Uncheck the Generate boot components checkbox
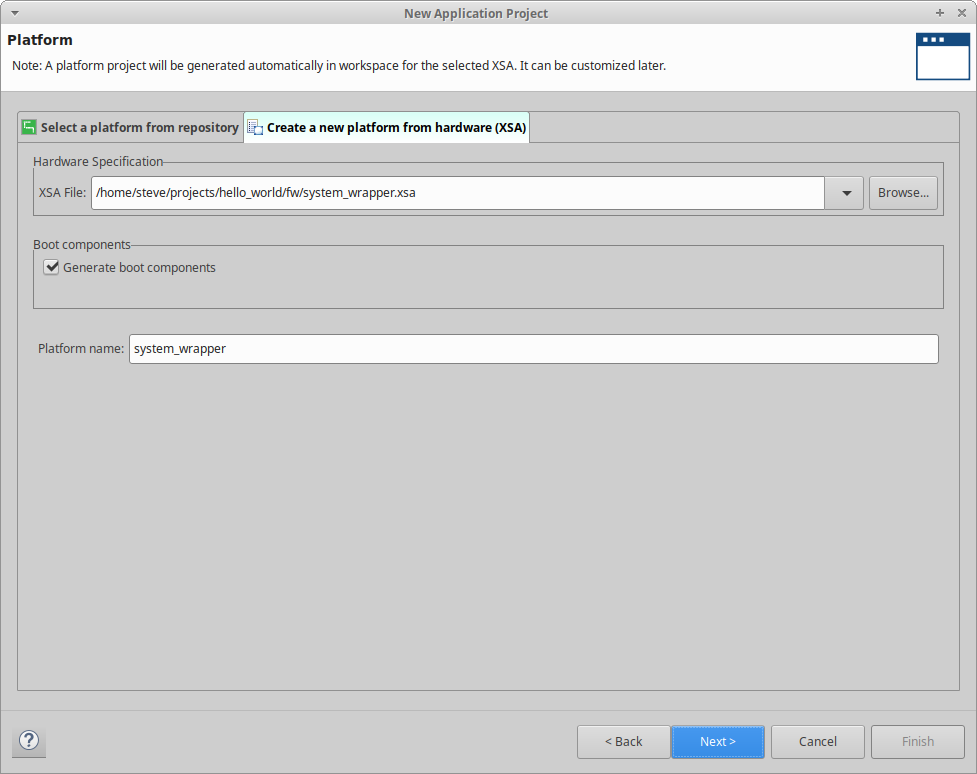The width and height of the screenshot is (977, 774). tap(52, 267)
